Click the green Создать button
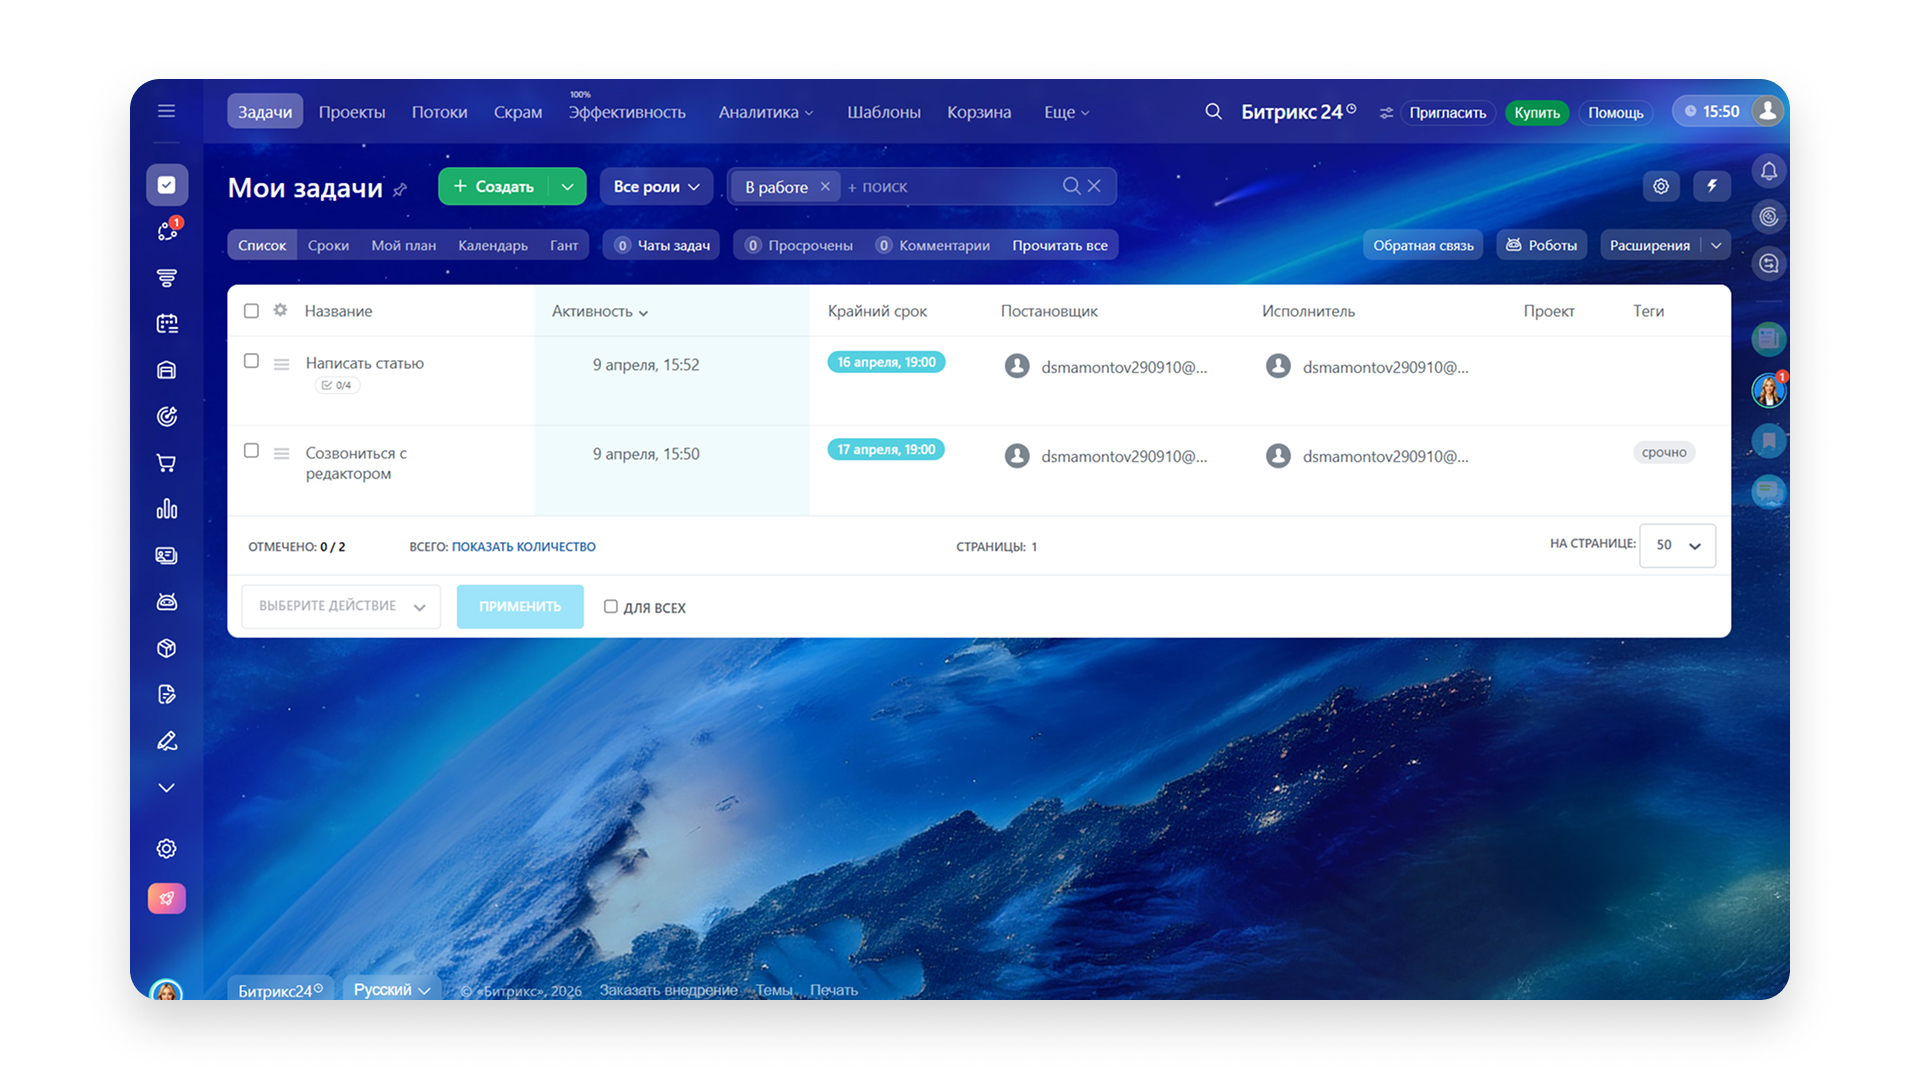1920x1080 pixels. (494, 187)
